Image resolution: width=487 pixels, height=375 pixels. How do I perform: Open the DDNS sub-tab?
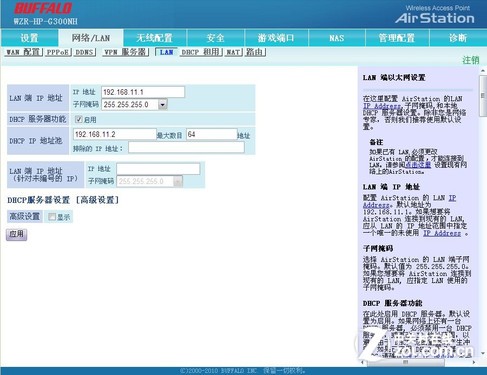tap(85, 52)
